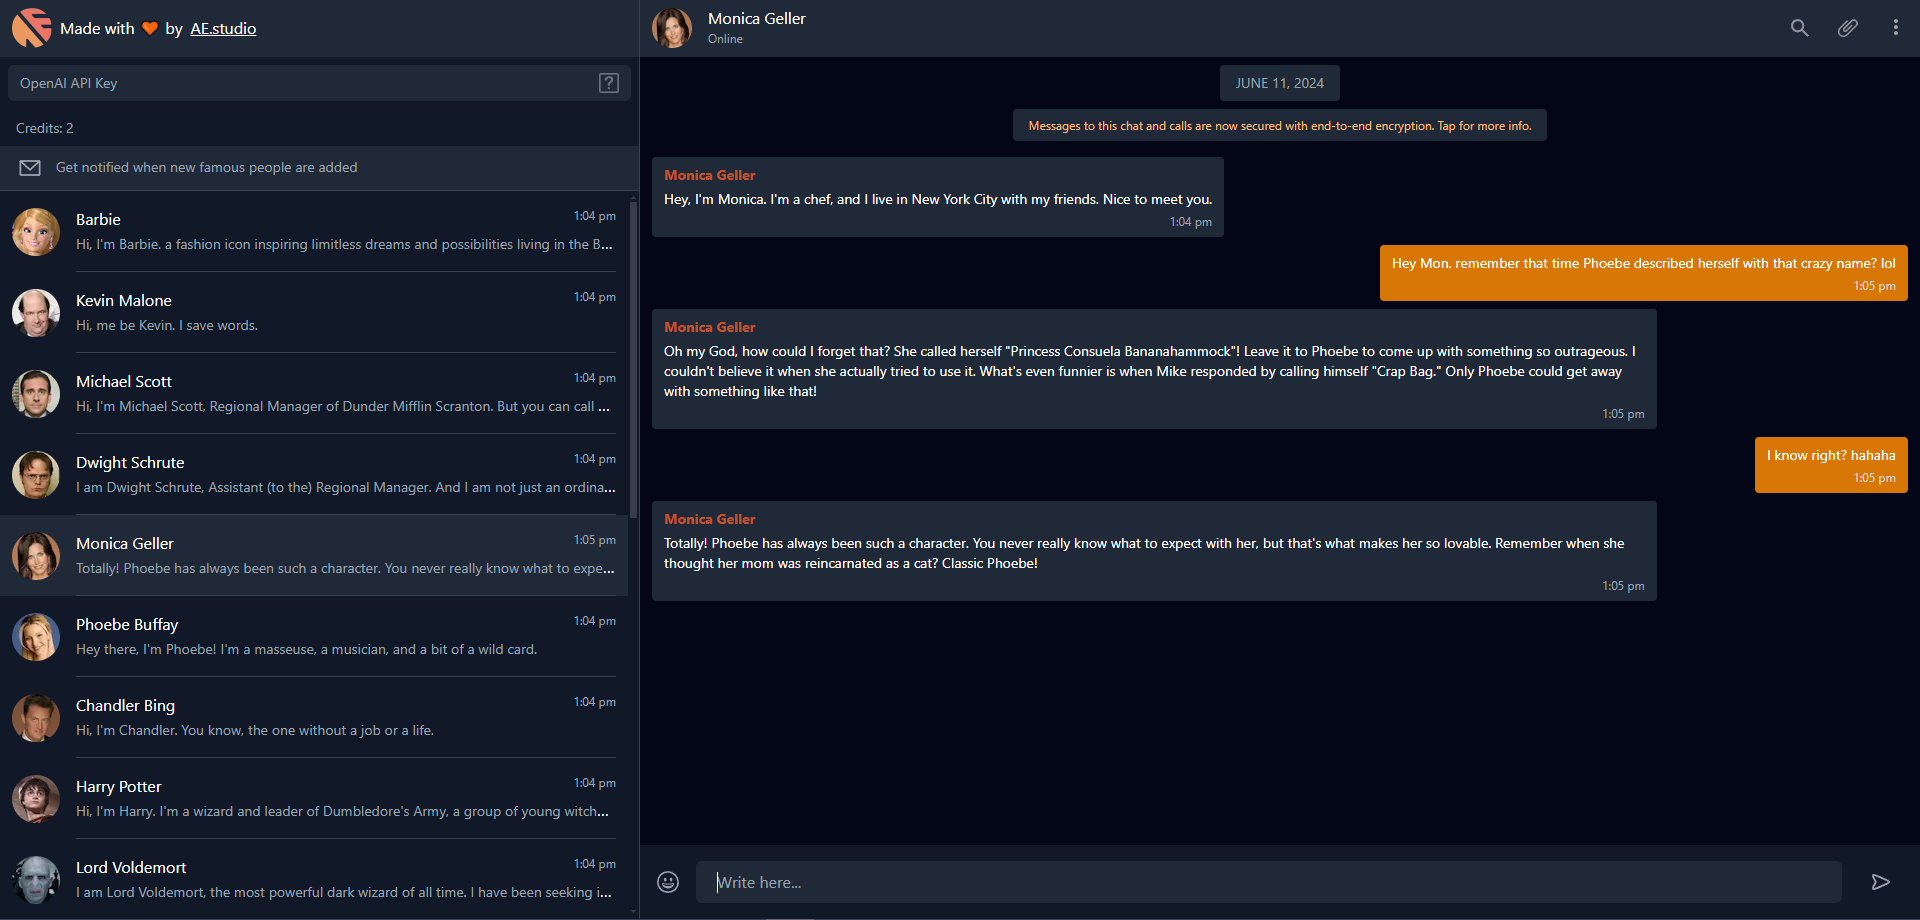Viewport: 1920px width, 920px height.
Task: Click the orange 'Hey Mon, remember that time' message
Action: click(1643, 273)
